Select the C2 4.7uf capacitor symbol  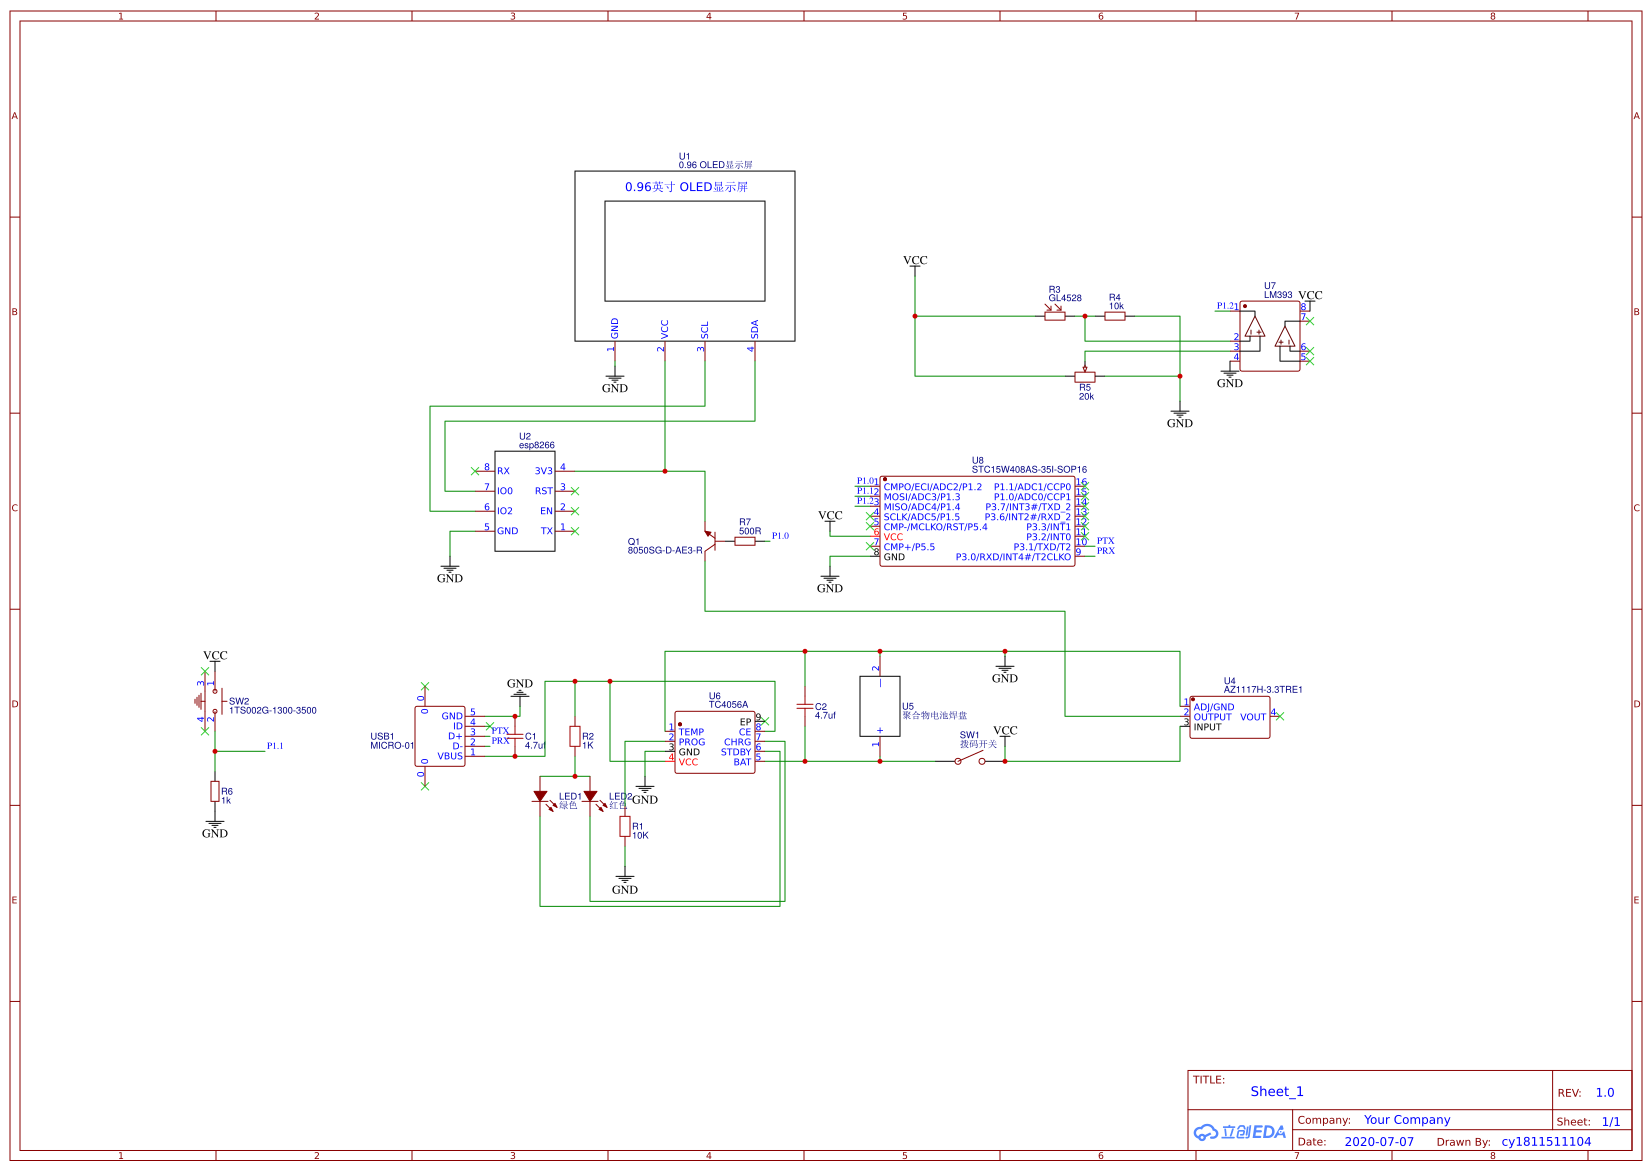[805, 706]
